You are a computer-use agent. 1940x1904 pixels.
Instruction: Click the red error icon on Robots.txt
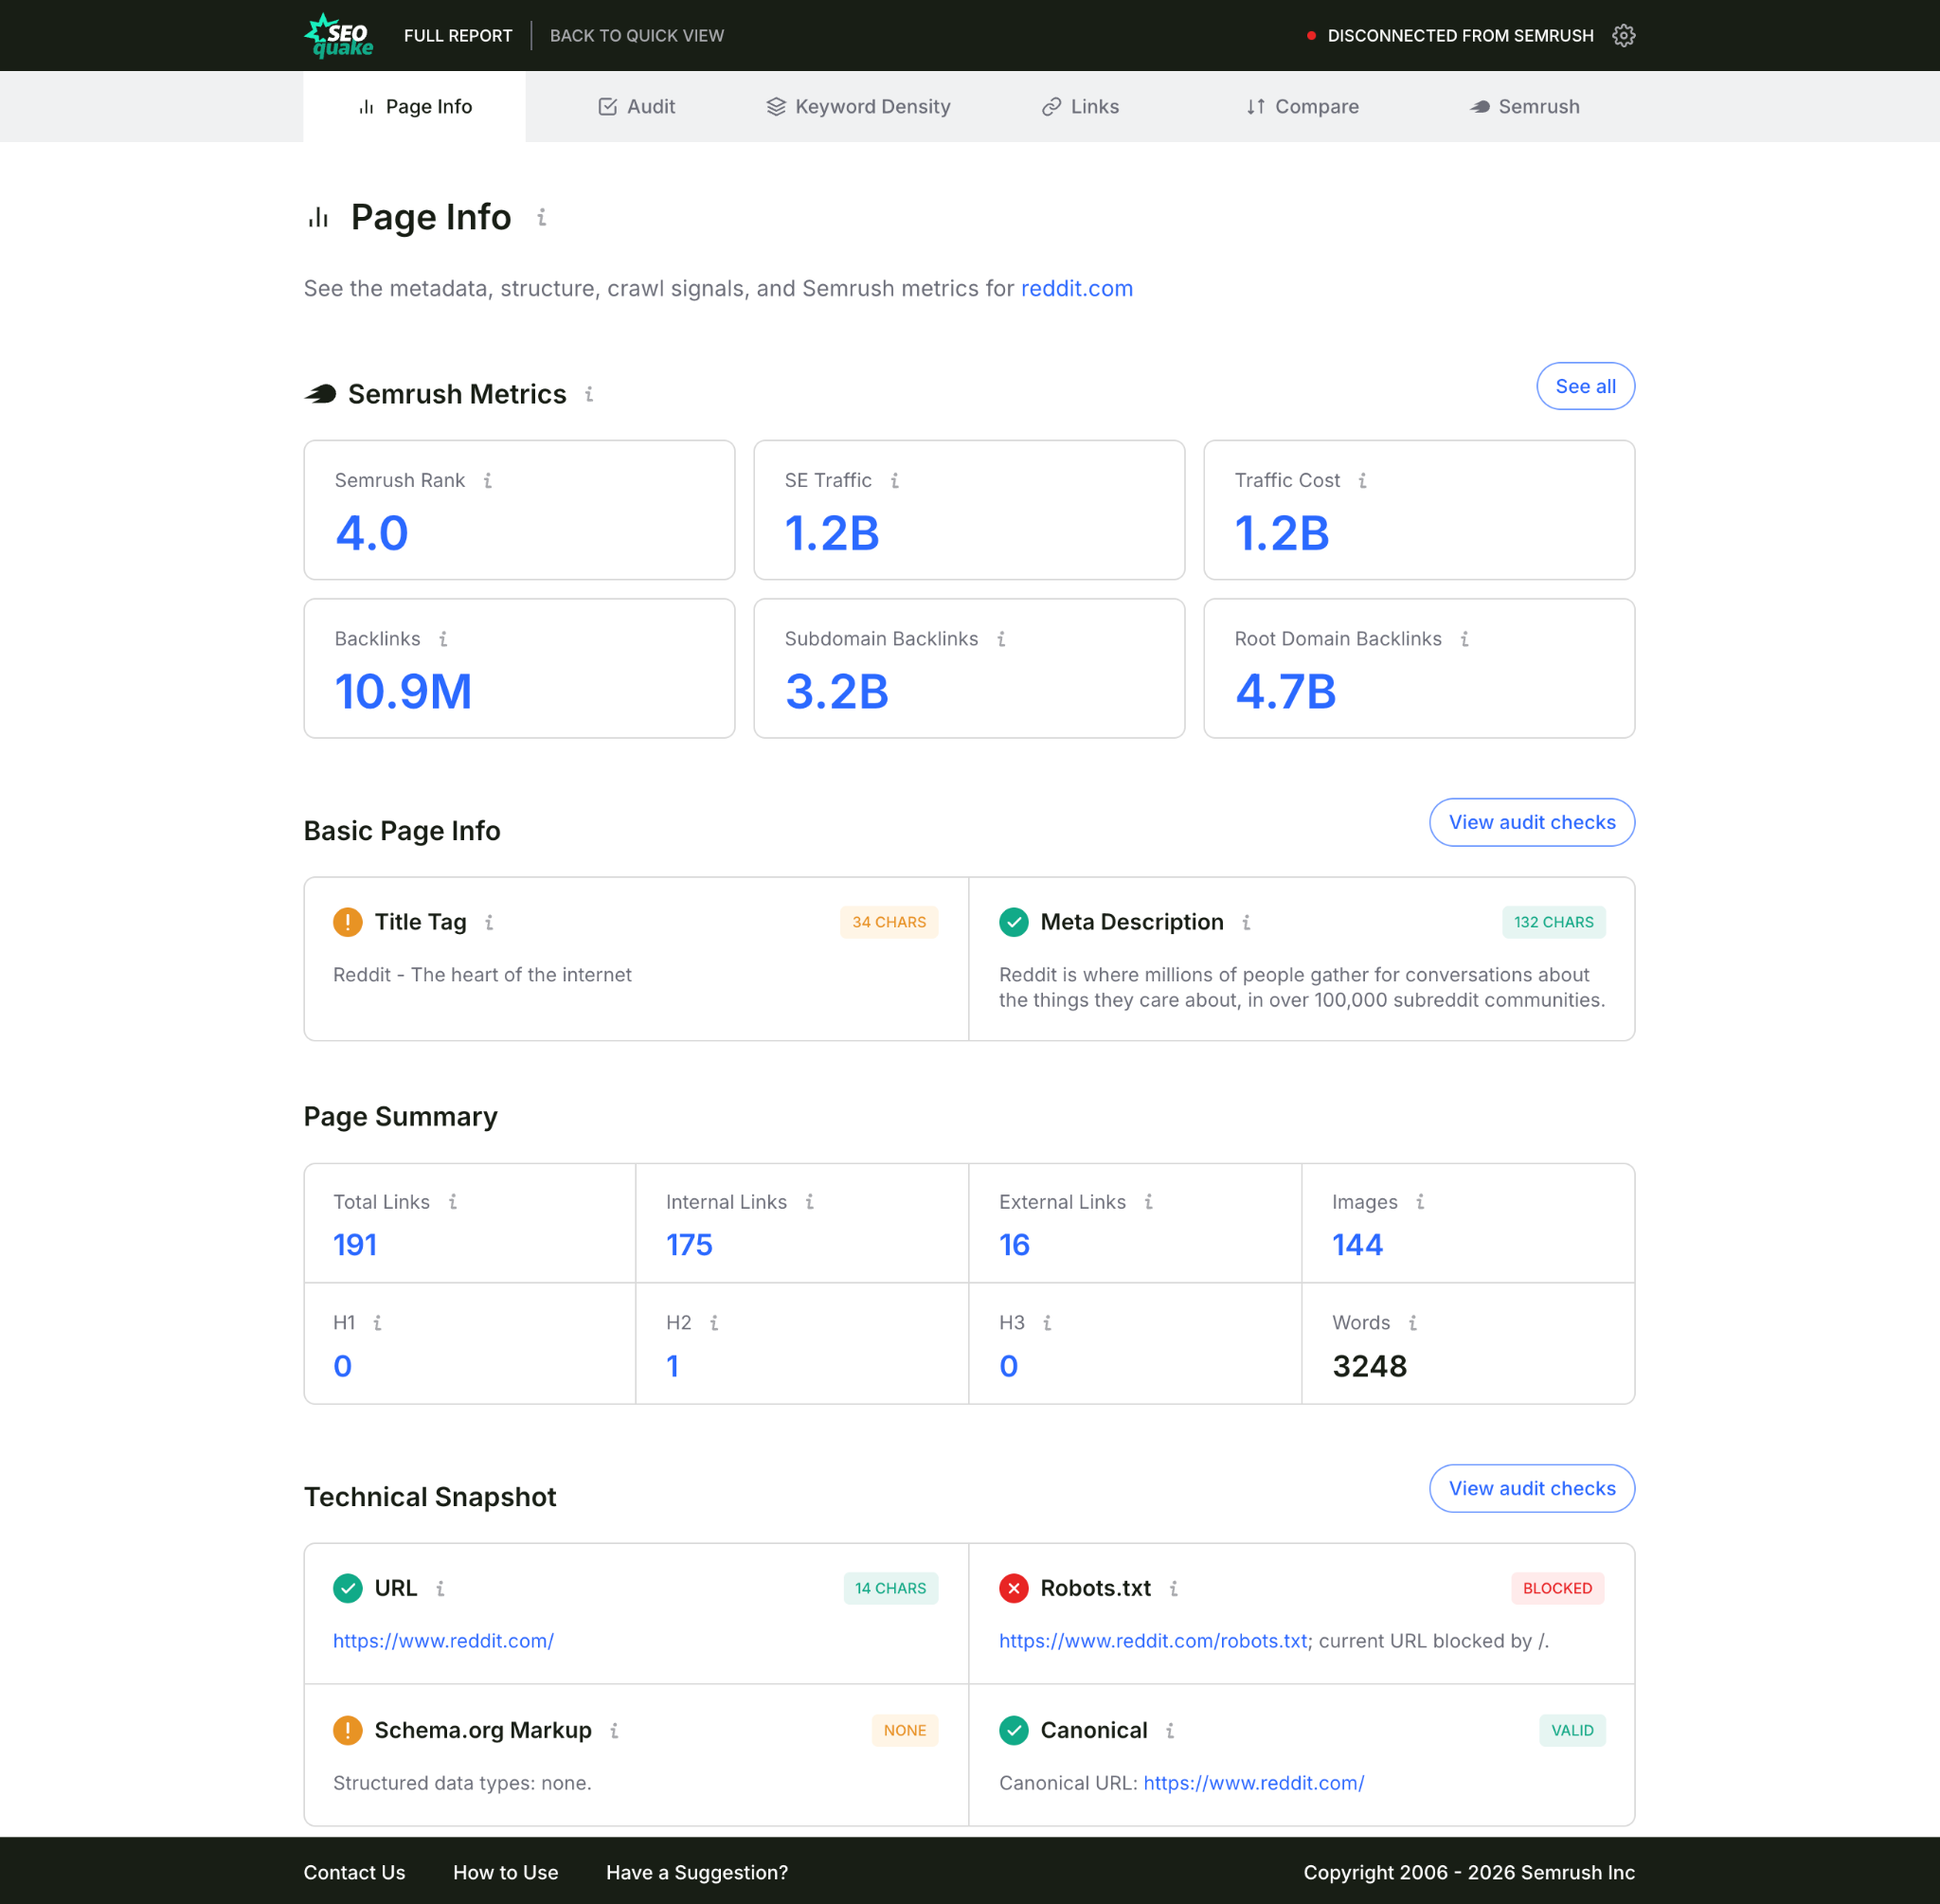point(1013,1588)
